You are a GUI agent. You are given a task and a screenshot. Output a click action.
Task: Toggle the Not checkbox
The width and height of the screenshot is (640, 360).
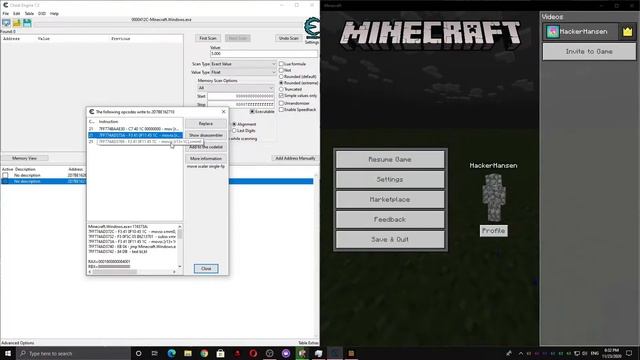(x=281, y=70)
